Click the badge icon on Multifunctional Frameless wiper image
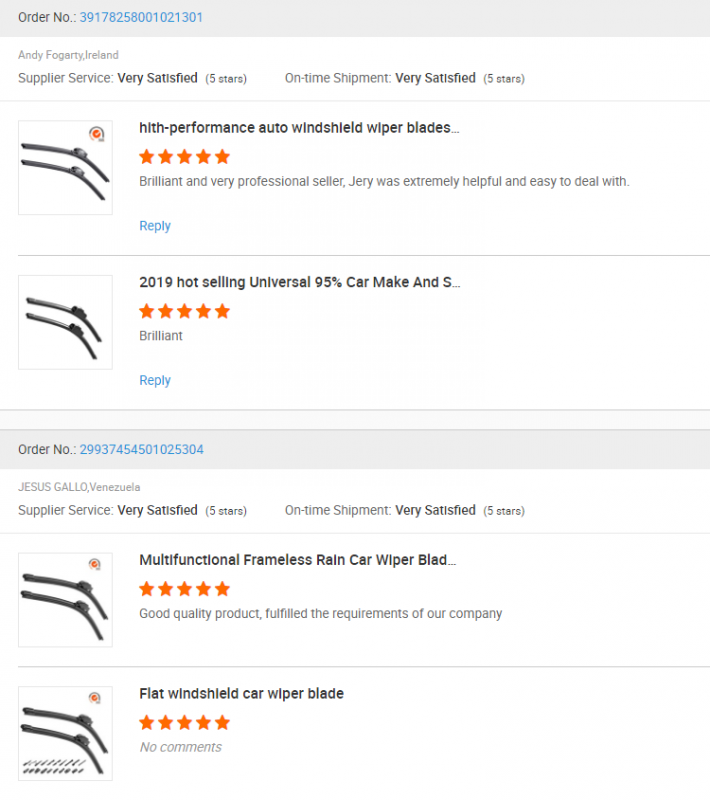Viewport: 710px width, 800px height. tap(95, 564)
